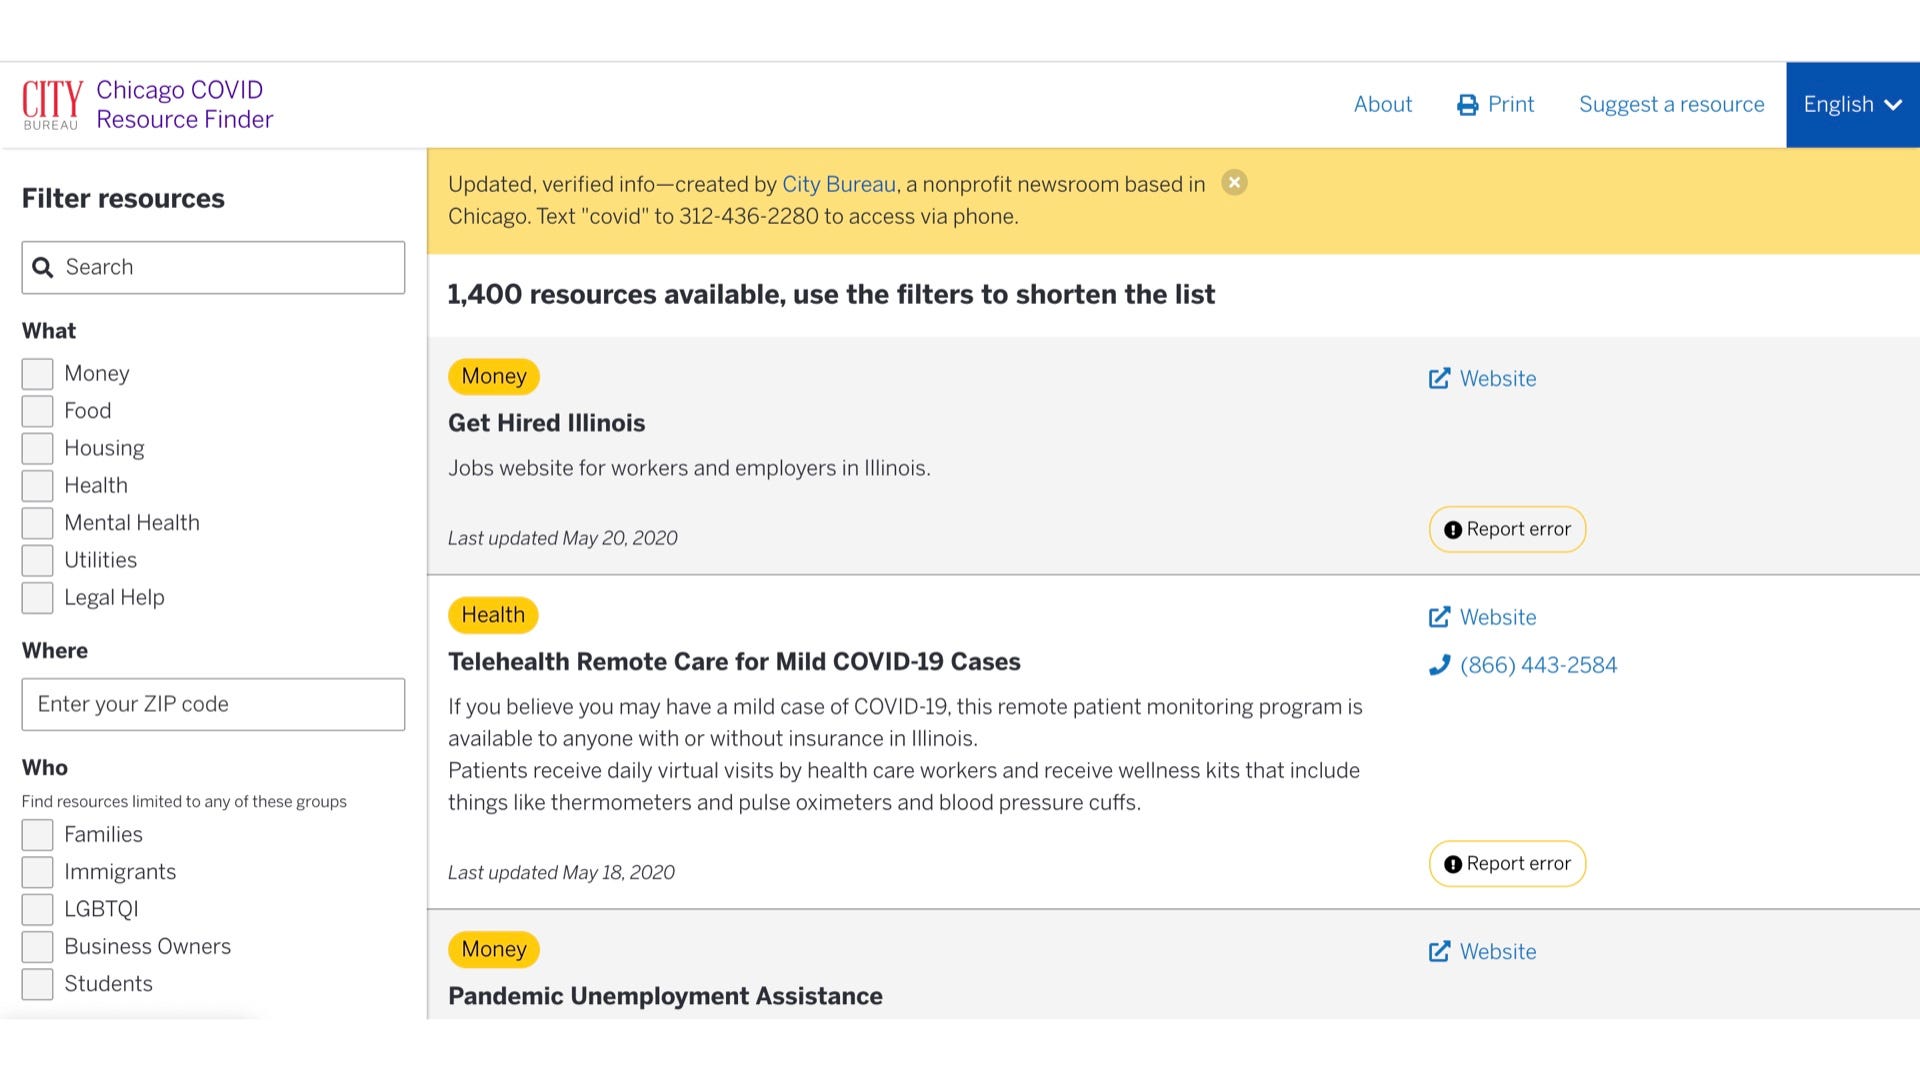Click the 'Filter resources' heading

tap(123, 198)
